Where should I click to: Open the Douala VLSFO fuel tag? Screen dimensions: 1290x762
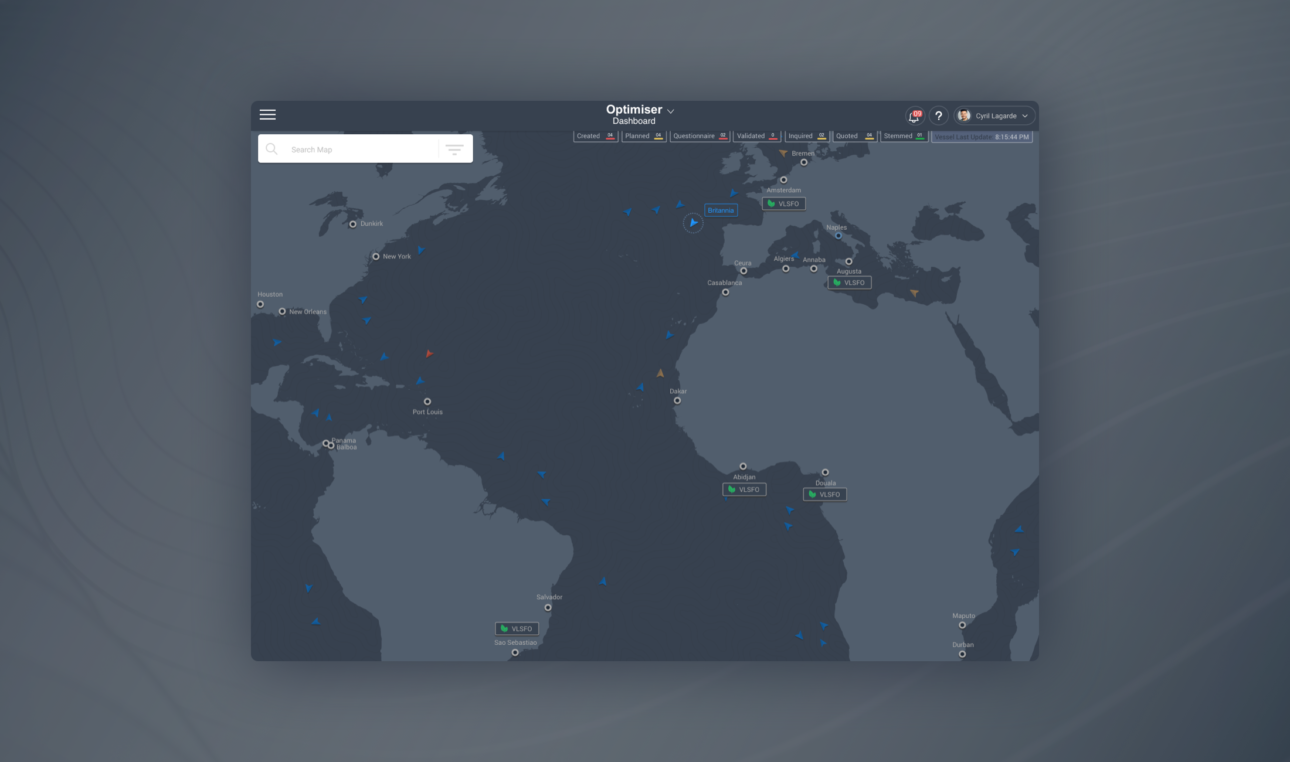(825, 494)
